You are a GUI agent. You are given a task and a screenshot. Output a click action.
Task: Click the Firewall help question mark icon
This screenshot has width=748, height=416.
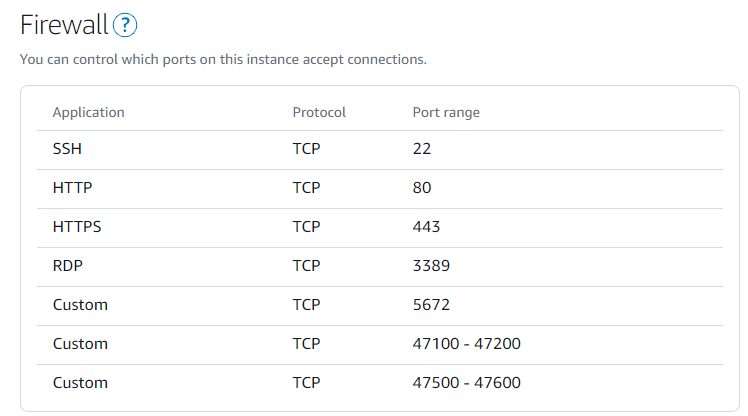click(x=124, y=26)
